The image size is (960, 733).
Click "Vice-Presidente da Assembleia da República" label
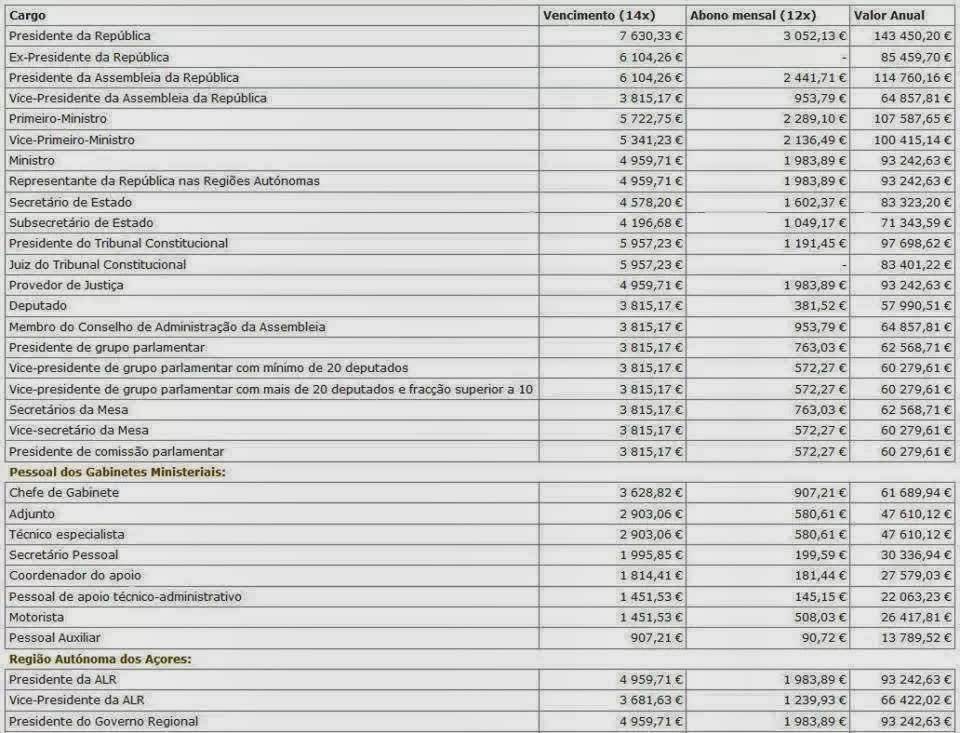click(138, 99)
